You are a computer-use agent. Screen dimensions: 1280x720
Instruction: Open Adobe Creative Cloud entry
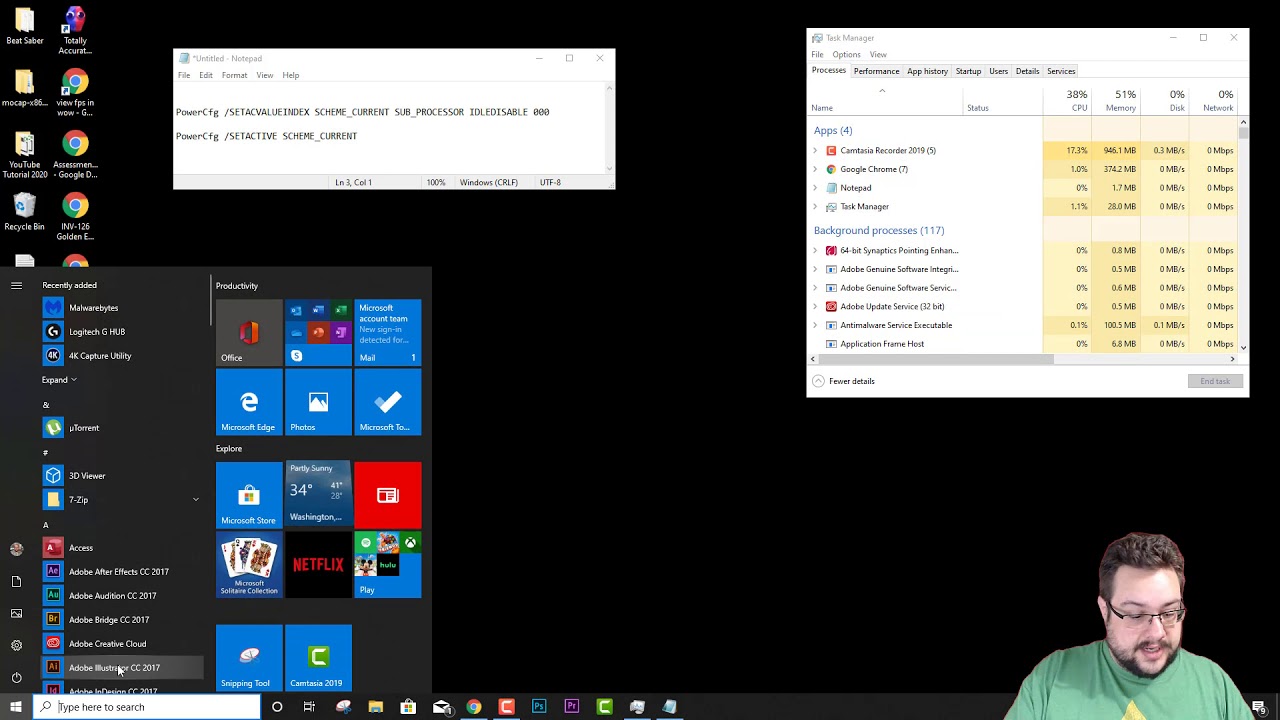(122, 644)
